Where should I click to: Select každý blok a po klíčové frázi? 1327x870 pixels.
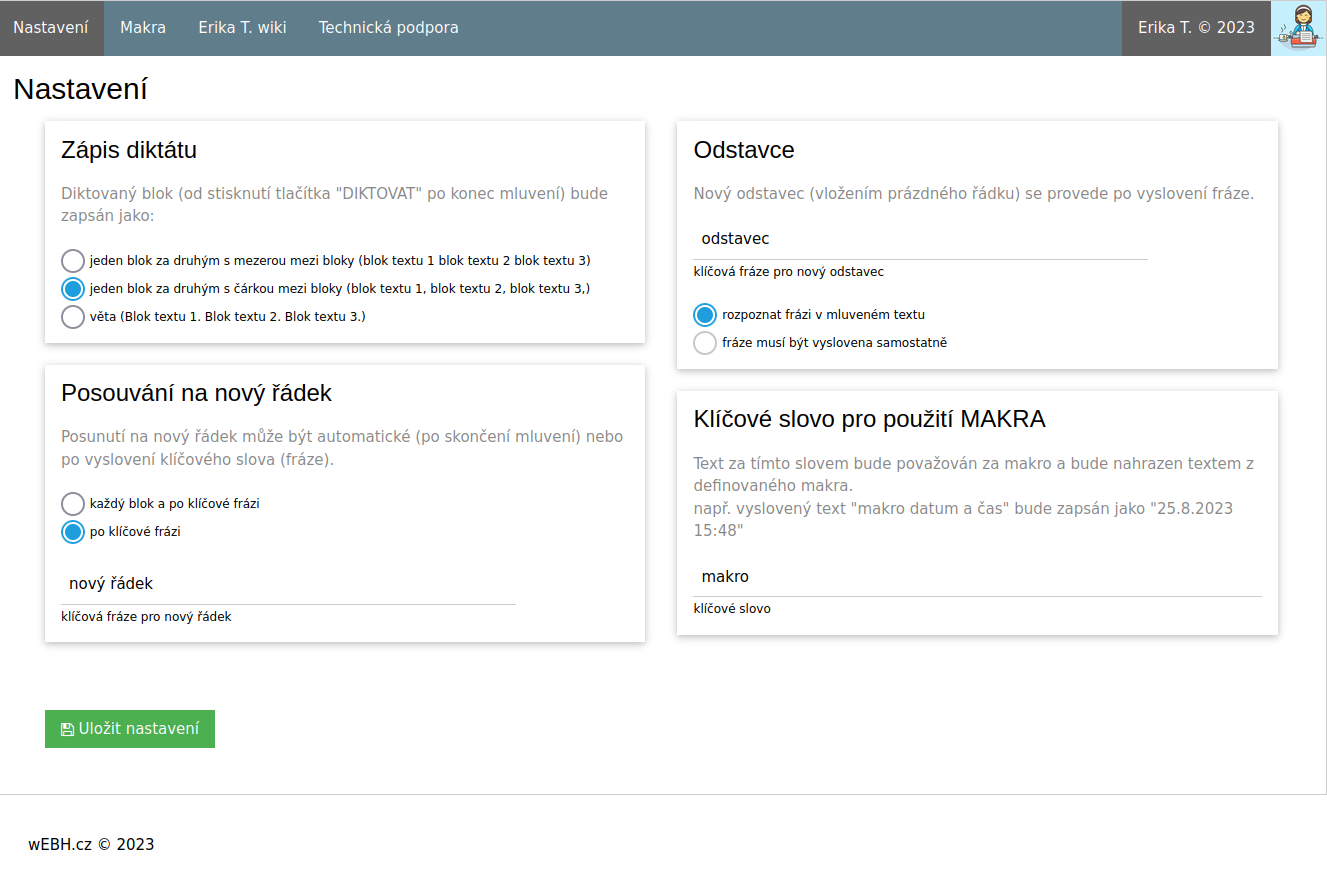(73, 504)
